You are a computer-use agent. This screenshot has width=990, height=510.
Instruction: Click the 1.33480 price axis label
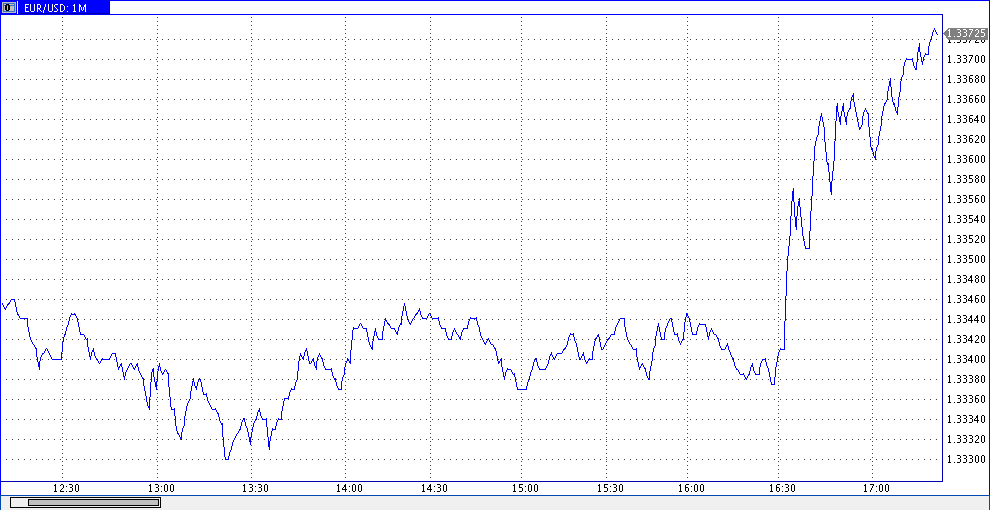[x=967, y=280]
